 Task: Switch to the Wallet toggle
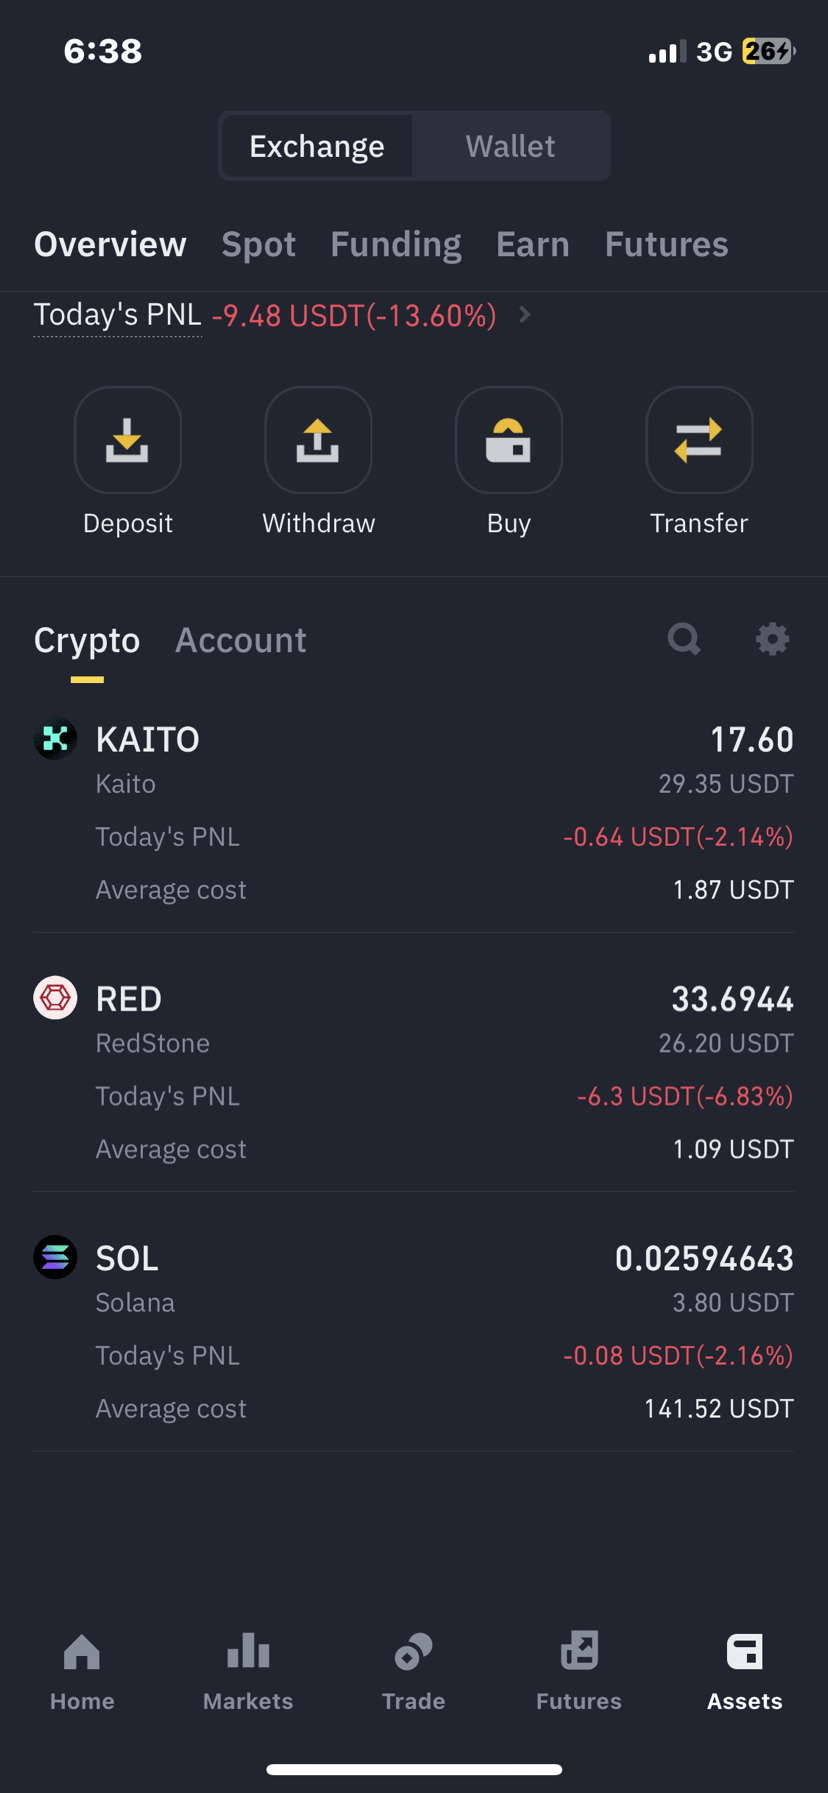click(x=510, y=146)
